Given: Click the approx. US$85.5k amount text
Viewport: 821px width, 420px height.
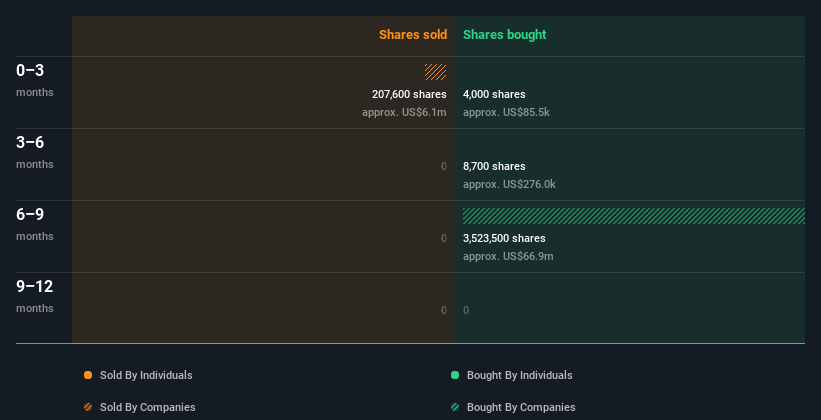Looking at the screenshot, I should coord(506,112).
